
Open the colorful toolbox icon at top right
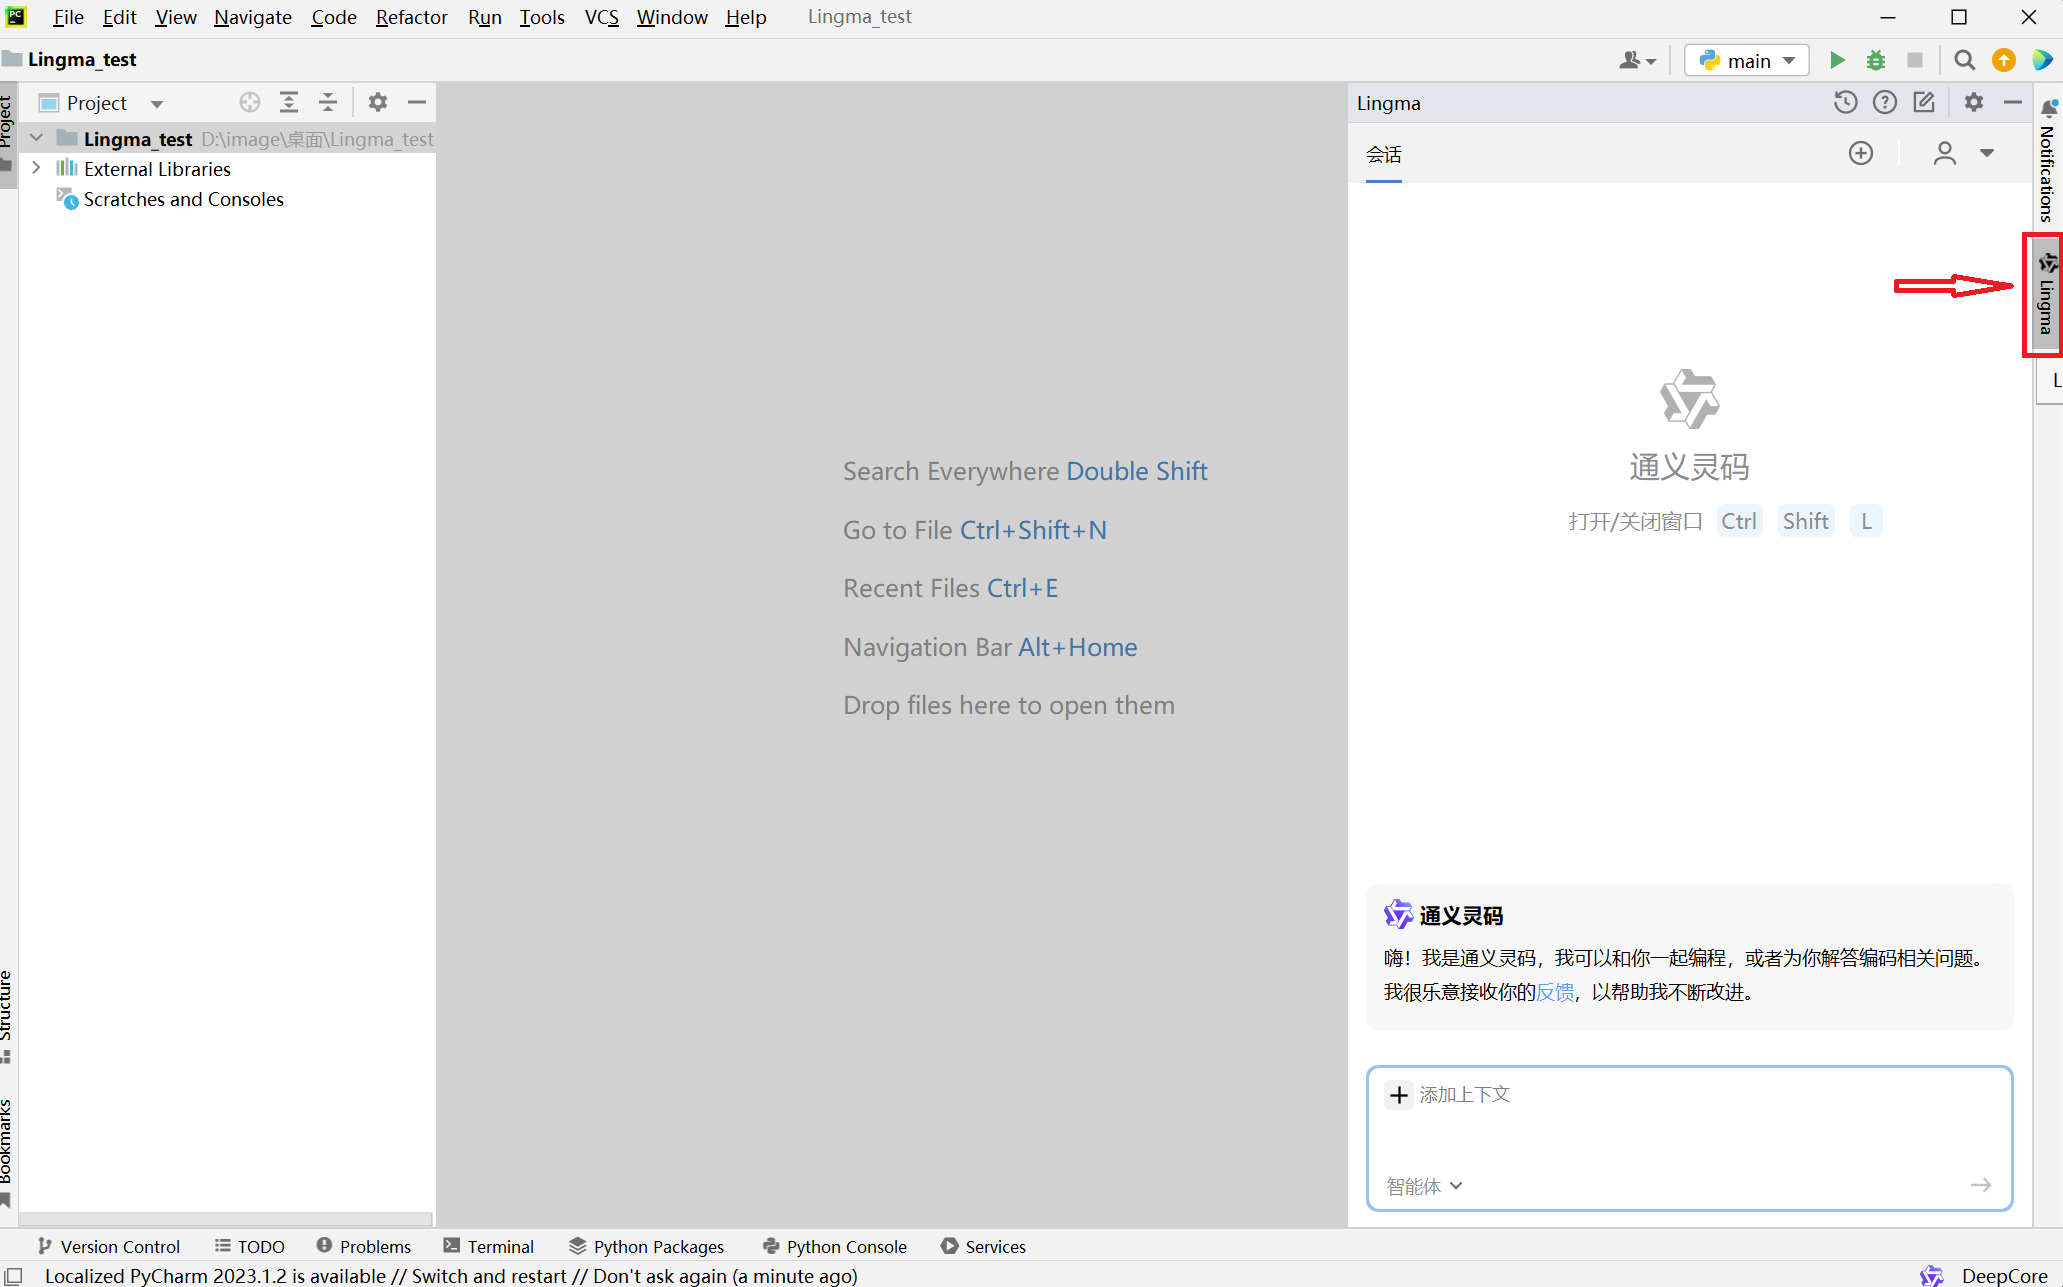(2042, 60)
